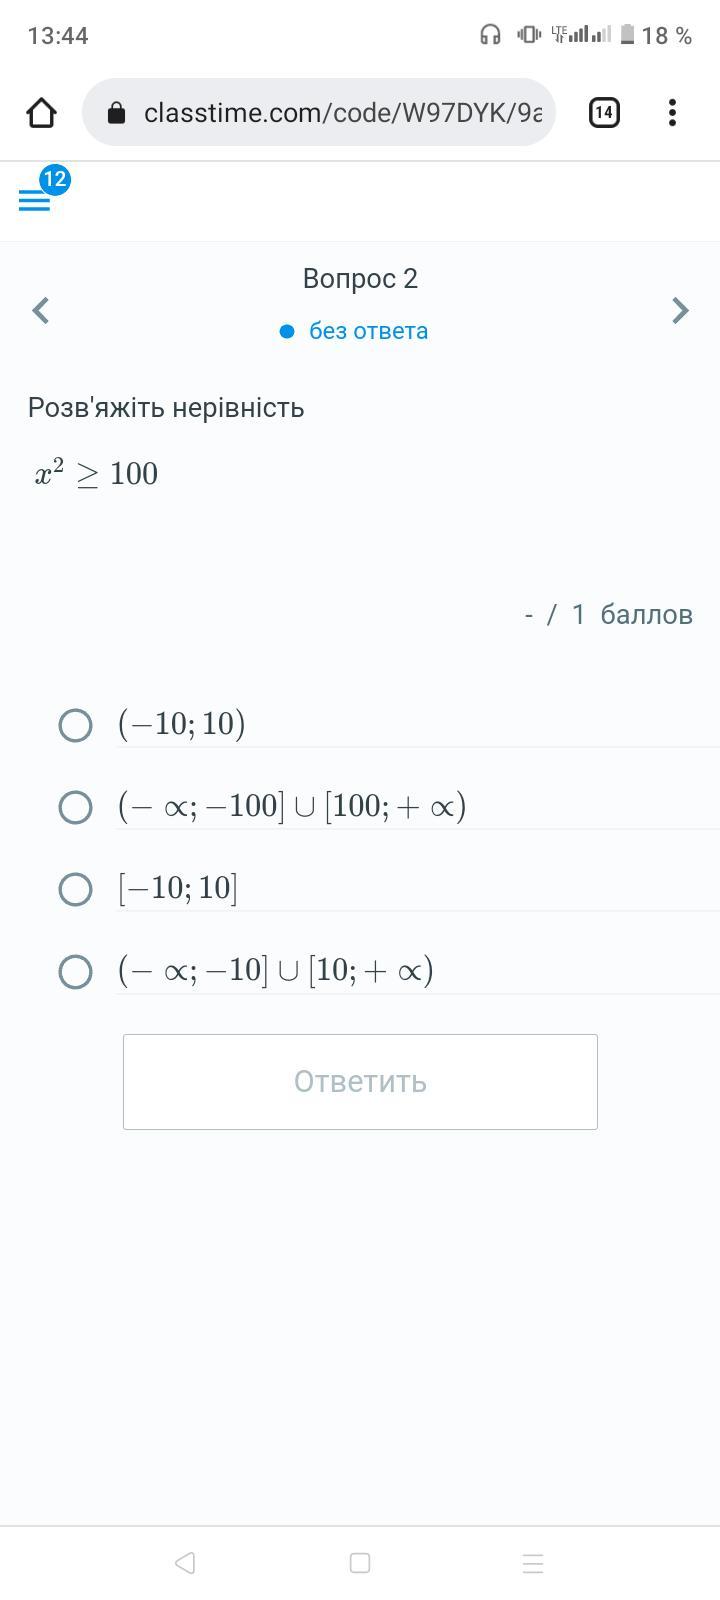
Task: Tap the browser home icon
Action: point(41,113)
